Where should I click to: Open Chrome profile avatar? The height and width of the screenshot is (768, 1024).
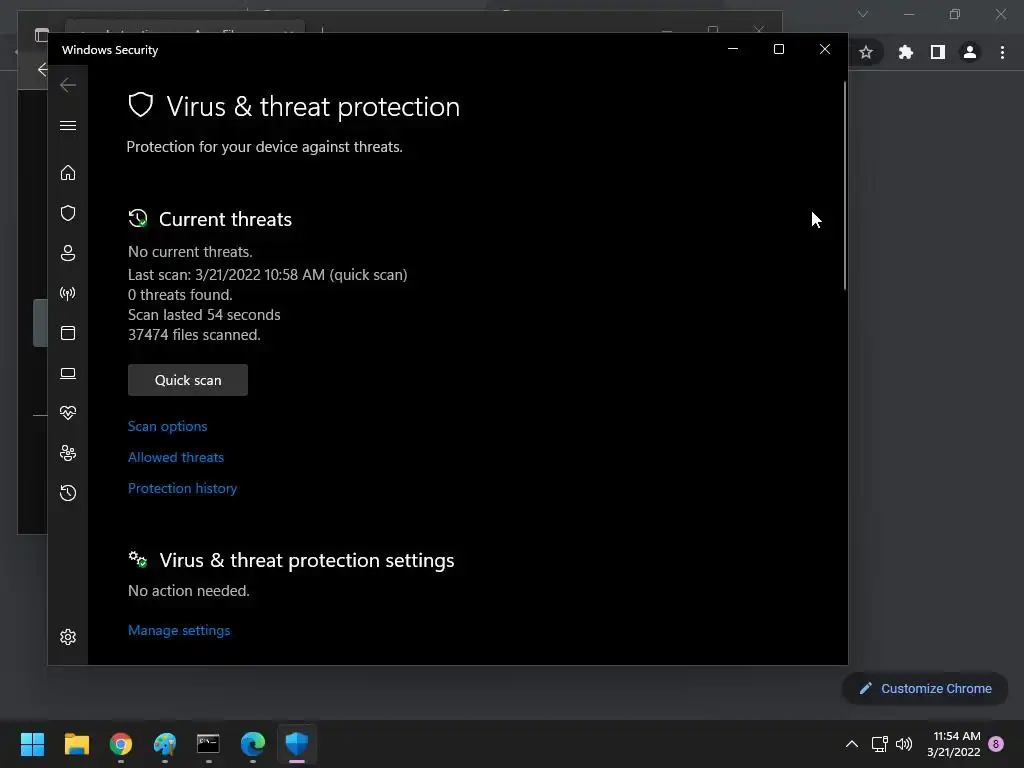tap(970, 52)
